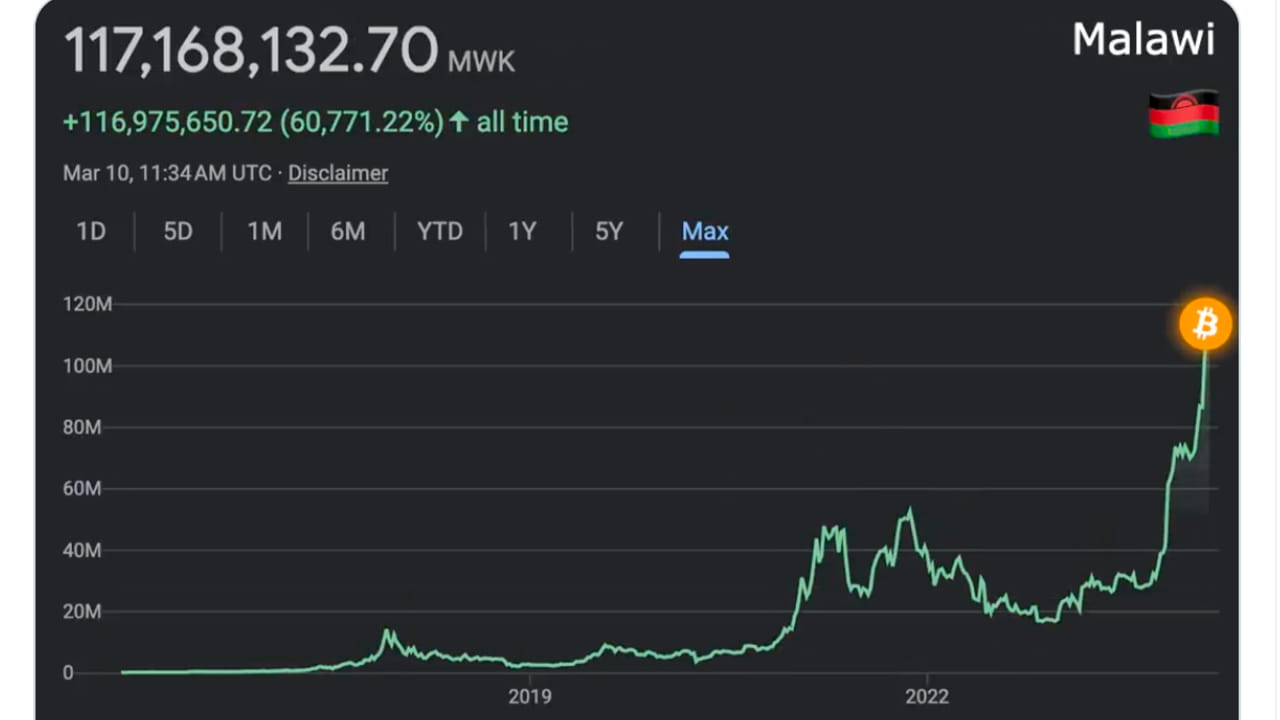Click the all time label text

pyautogui.click(x=522, y=122)
